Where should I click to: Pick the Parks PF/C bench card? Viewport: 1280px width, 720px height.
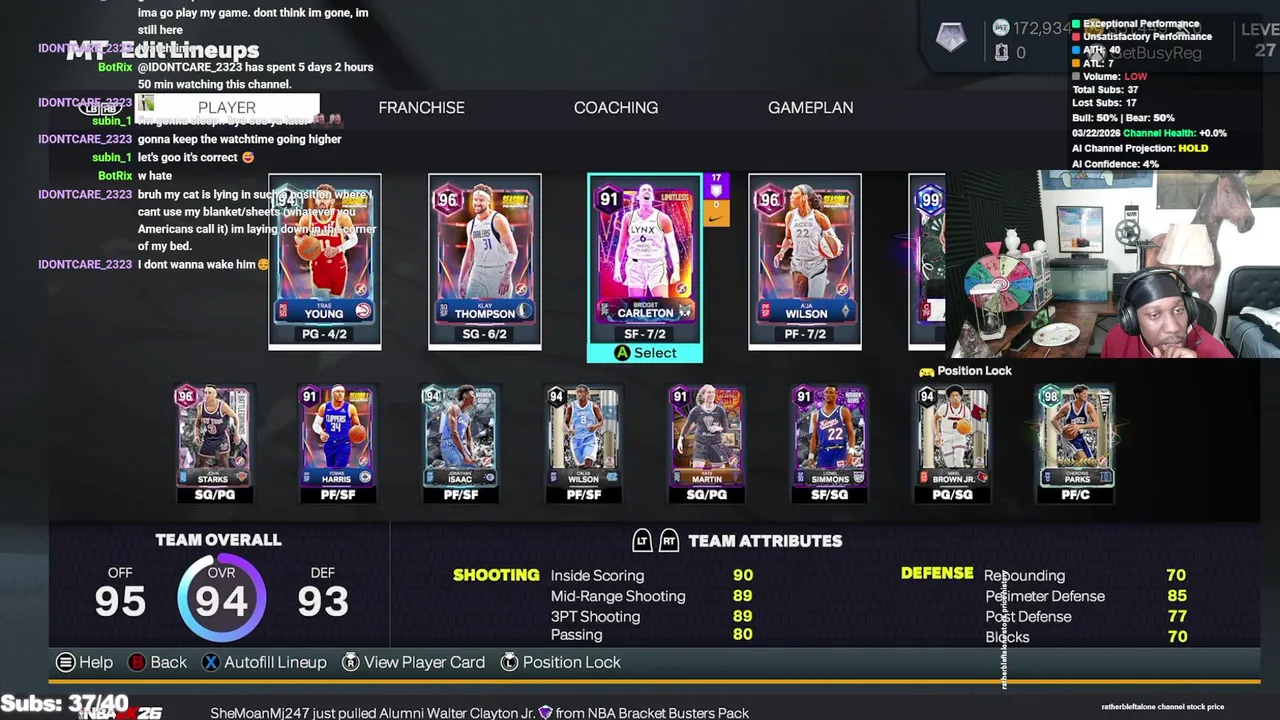[1075, 443]
